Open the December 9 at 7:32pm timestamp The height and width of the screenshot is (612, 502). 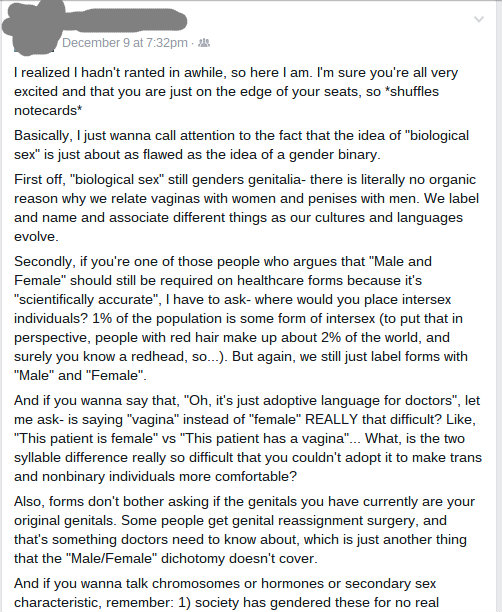(x=125, y=43)
